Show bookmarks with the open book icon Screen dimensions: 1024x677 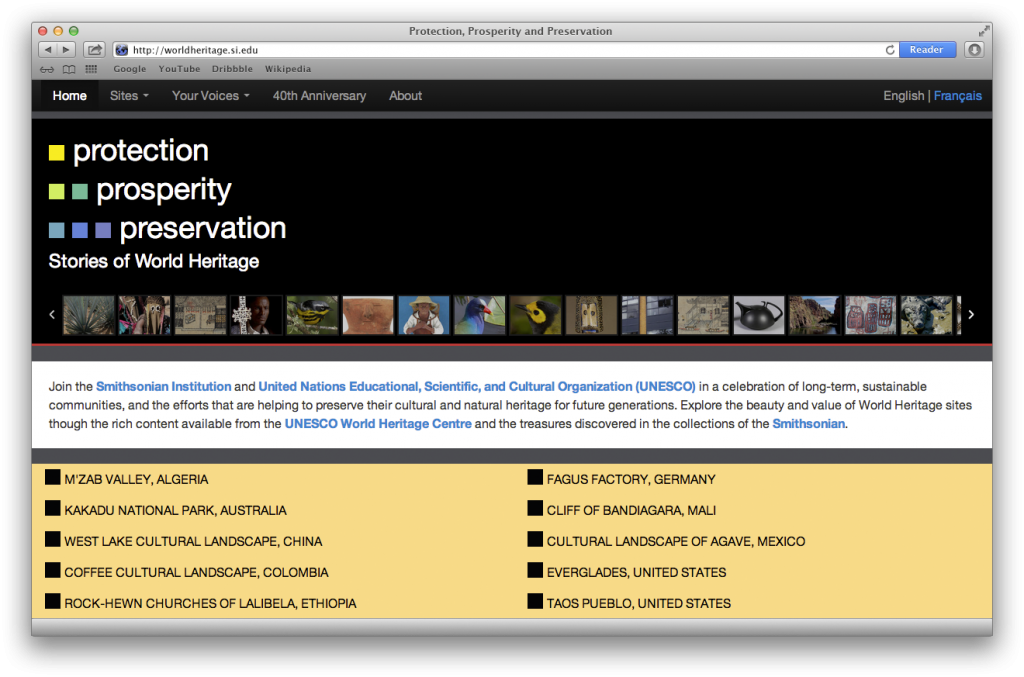(69, 69)
